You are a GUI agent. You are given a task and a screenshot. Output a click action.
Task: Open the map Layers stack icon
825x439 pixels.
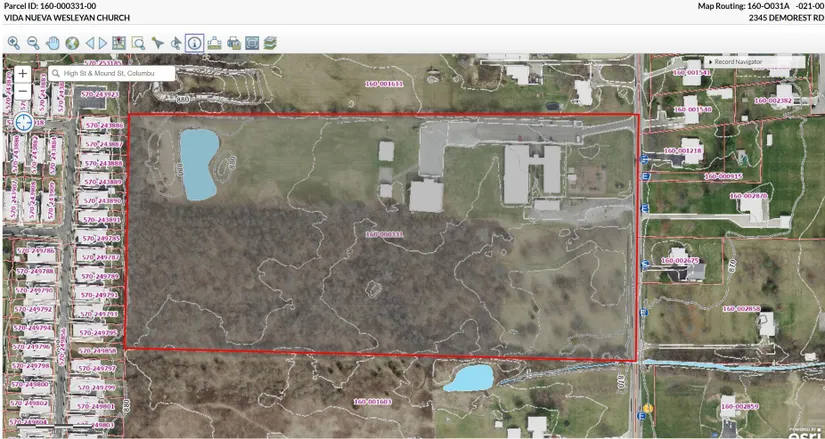click(271, 43)
